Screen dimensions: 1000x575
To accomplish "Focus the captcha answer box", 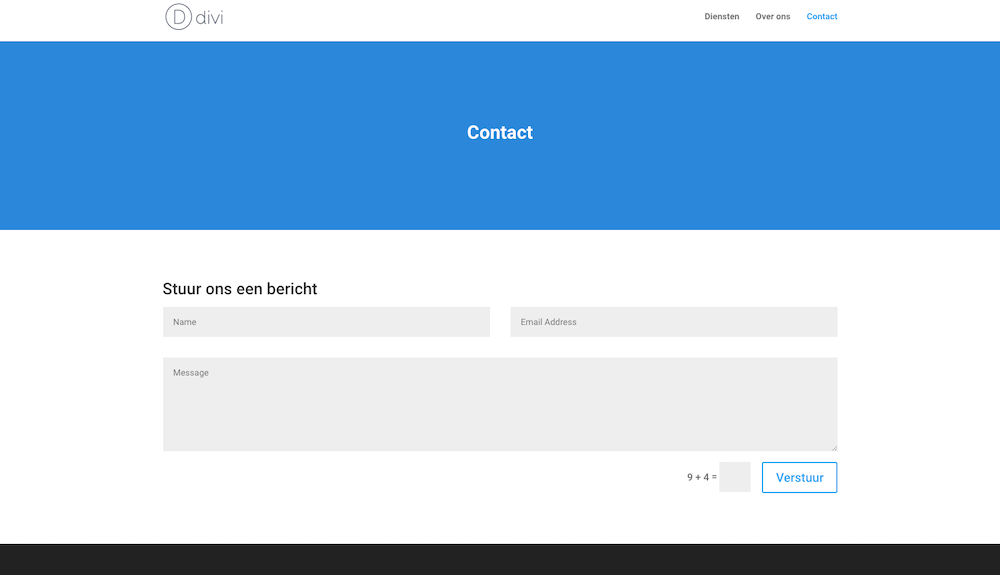I will point(735,477).
